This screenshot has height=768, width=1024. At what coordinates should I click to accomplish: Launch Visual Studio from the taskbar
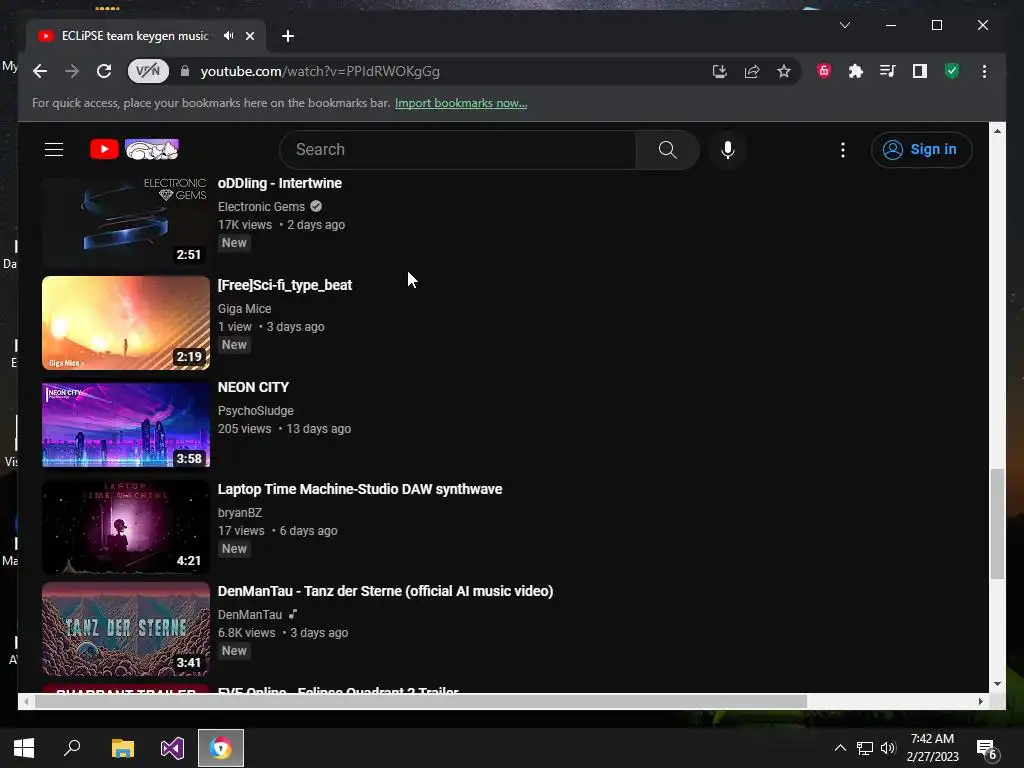172,748
